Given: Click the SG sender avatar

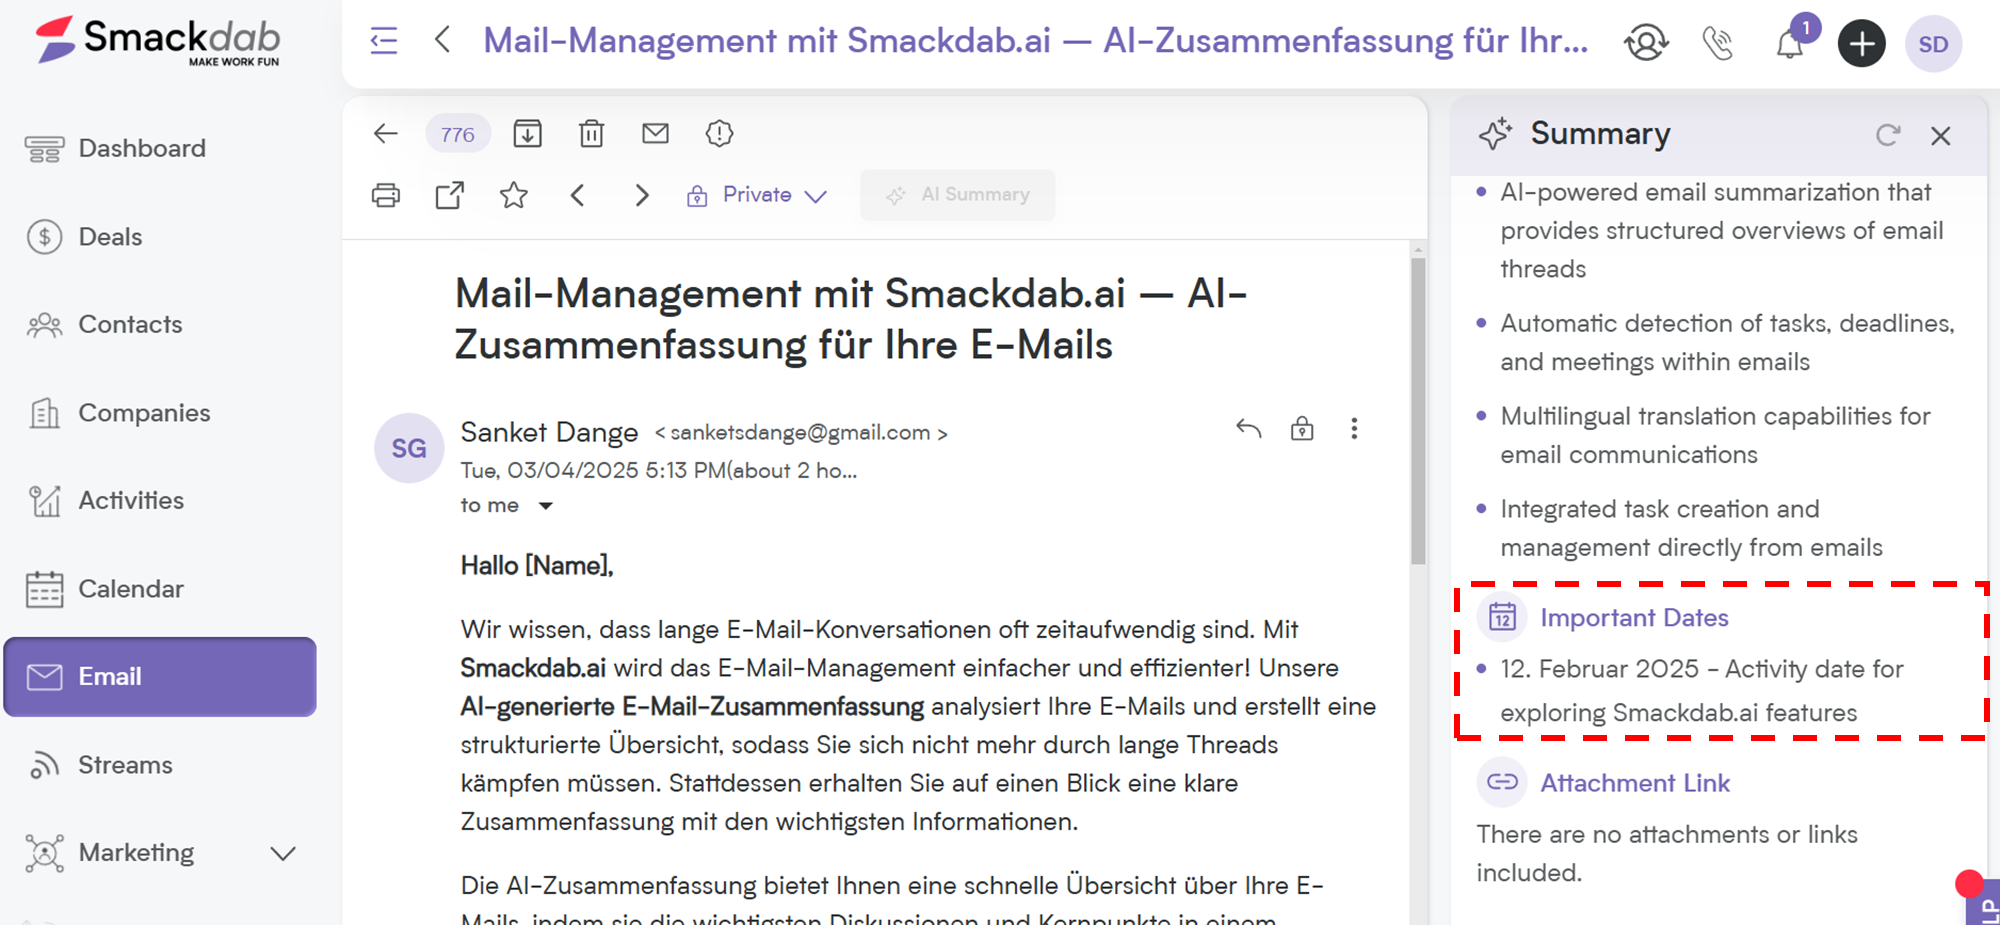Looking at the screenshot, I should (x=409, y=448).
